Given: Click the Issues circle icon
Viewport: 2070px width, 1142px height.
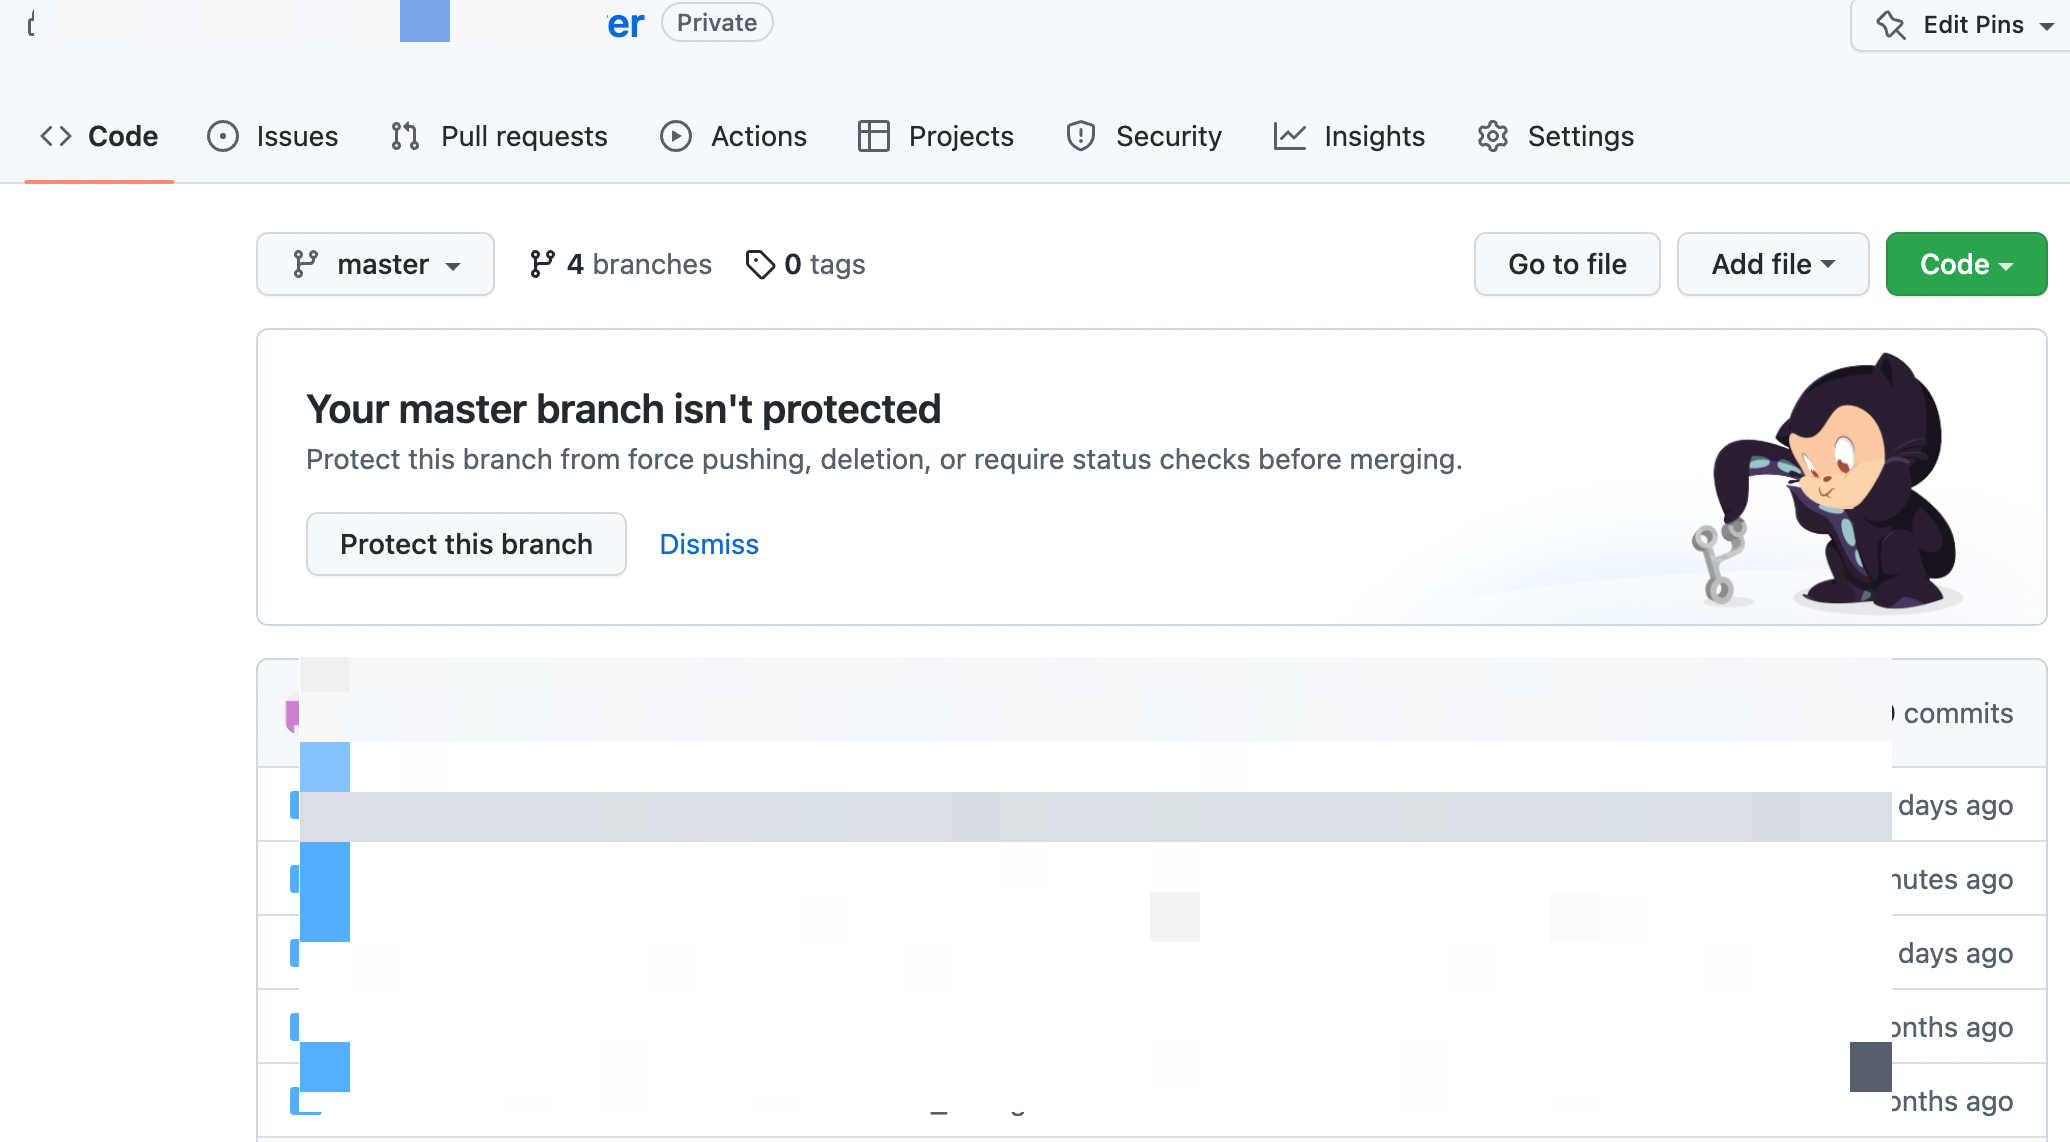Looking at the screenshot, I should click(222, 136).
